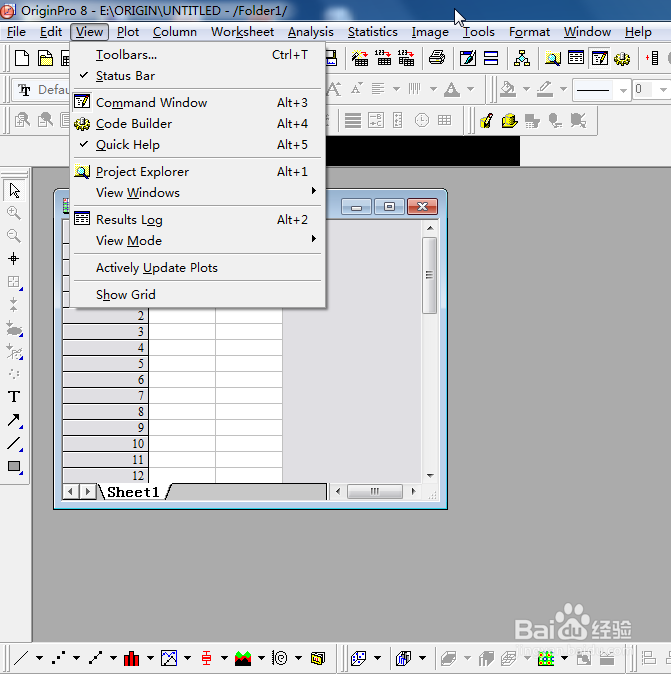
Task: Click the New Project icon
Action: pyautogui.click(x=22, y=58)
